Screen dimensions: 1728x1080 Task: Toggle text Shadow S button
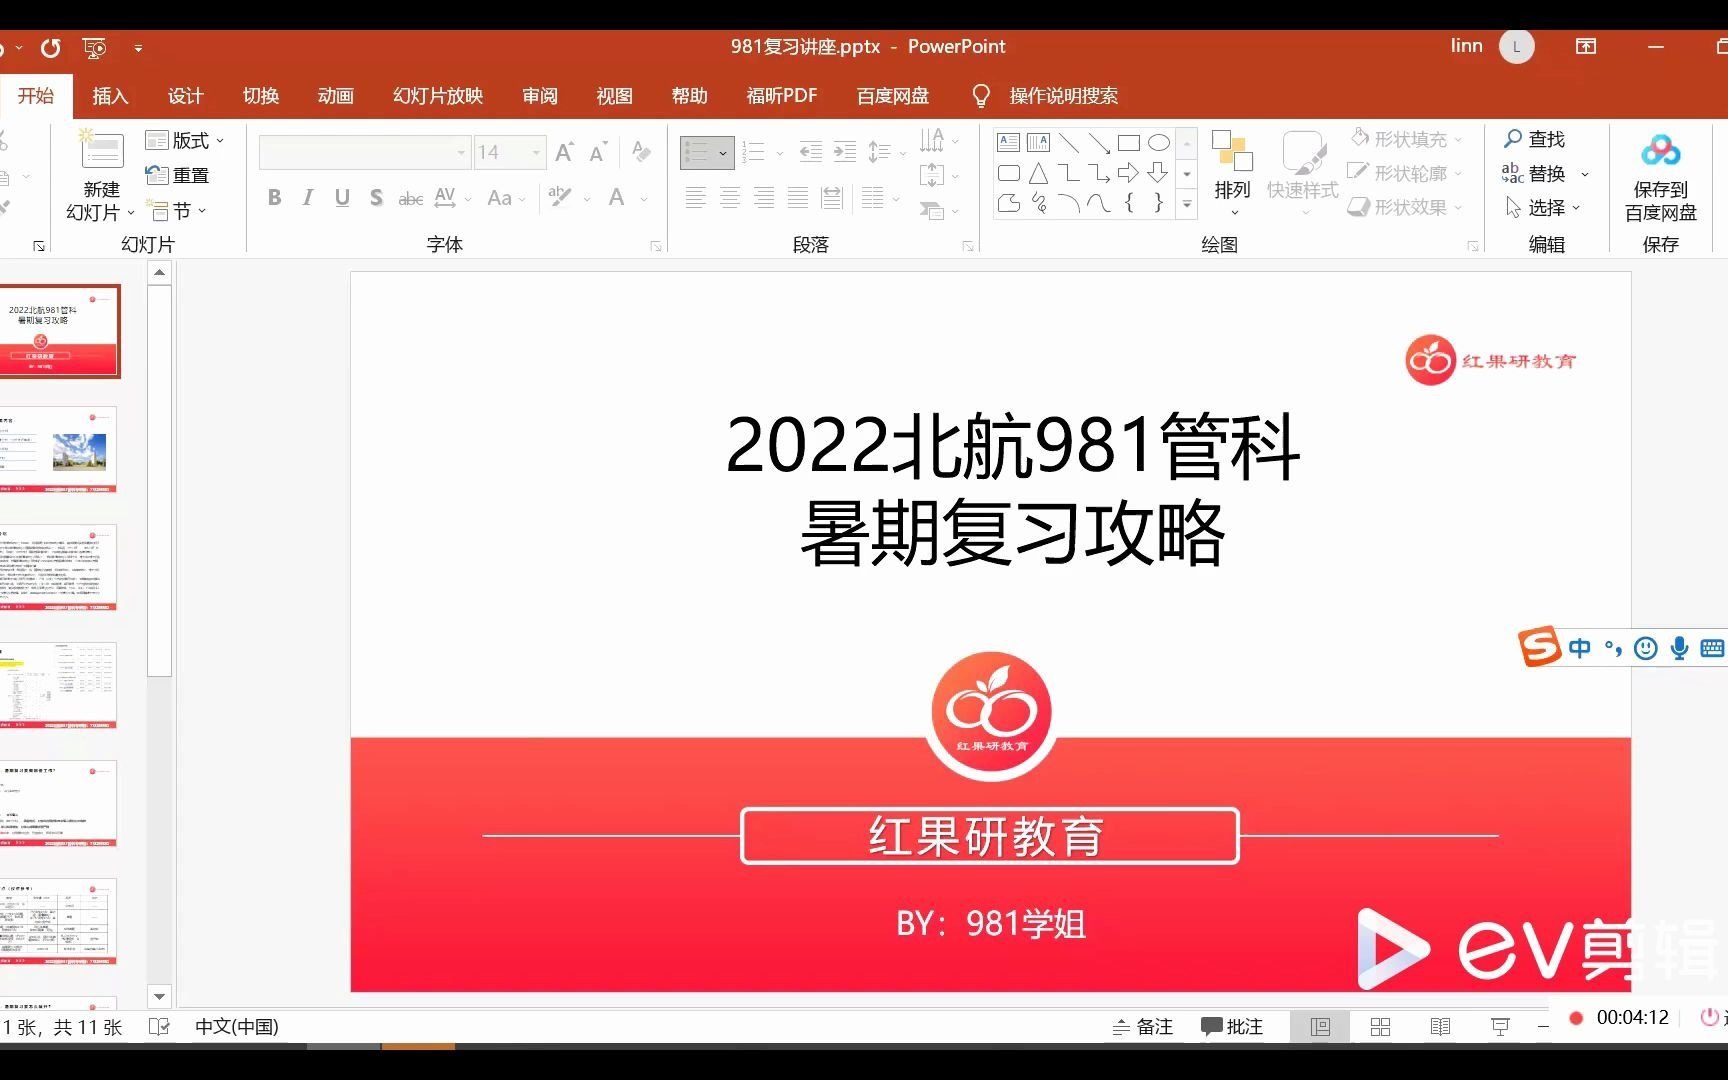click(x=376, y=197)
